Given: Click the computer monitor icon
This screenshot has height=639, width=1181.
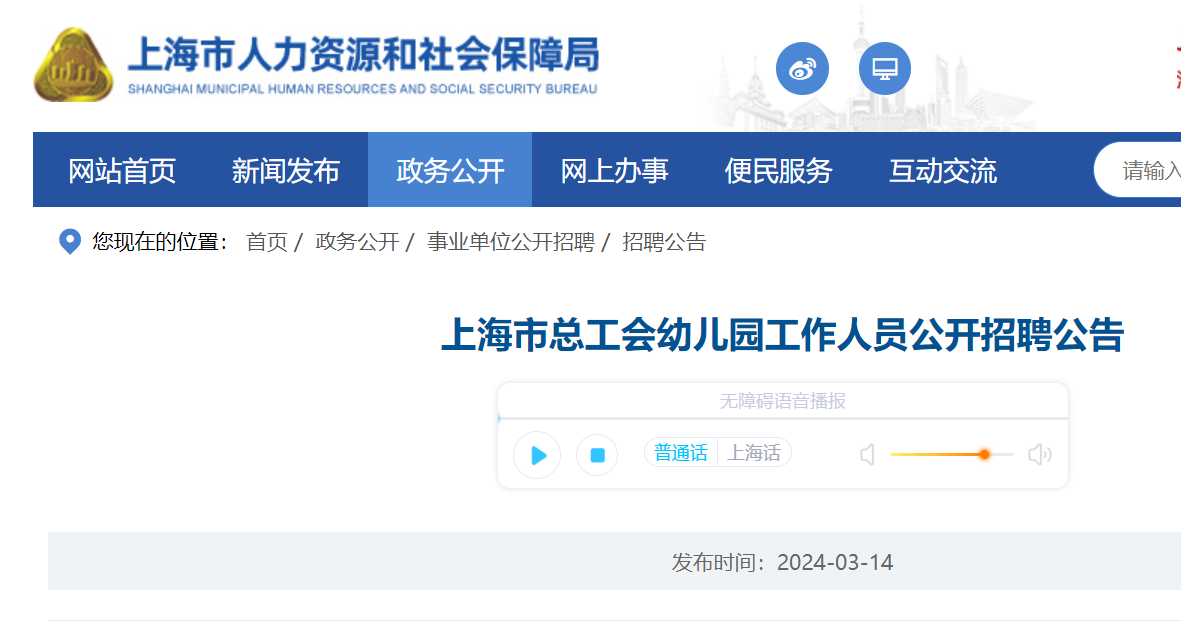Looking at the screenshot, I should click(884, 69).
